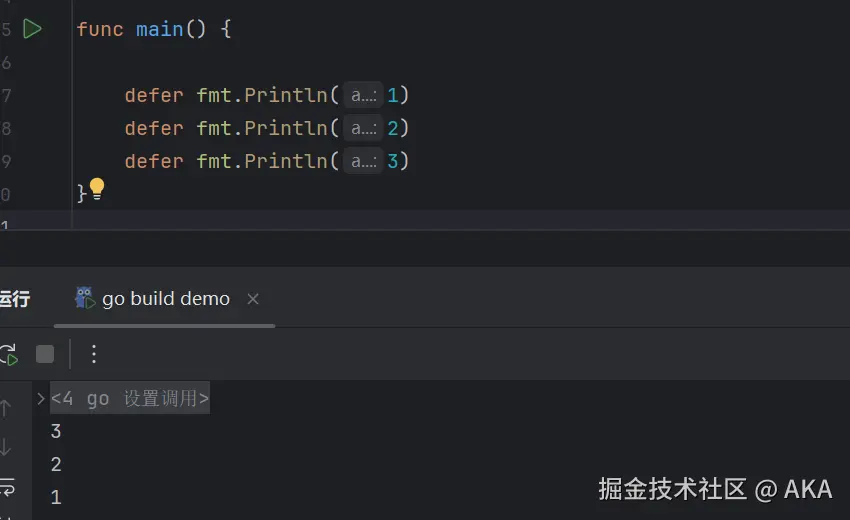Click the parameter hint on the Println(1) line
Image resolution: width=850 pixels, height=520 pixels.
click(362, 96)
